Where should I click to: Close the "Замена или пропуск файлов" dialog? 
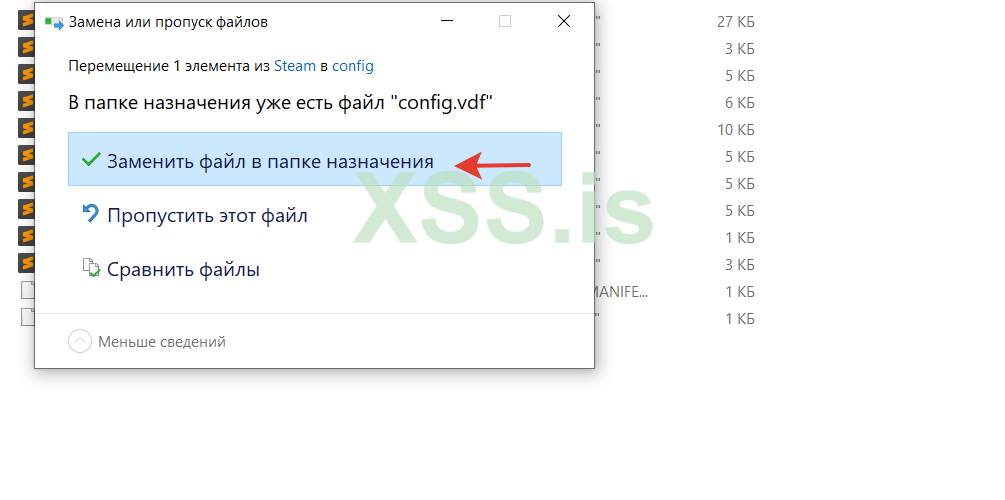[563, 22]
